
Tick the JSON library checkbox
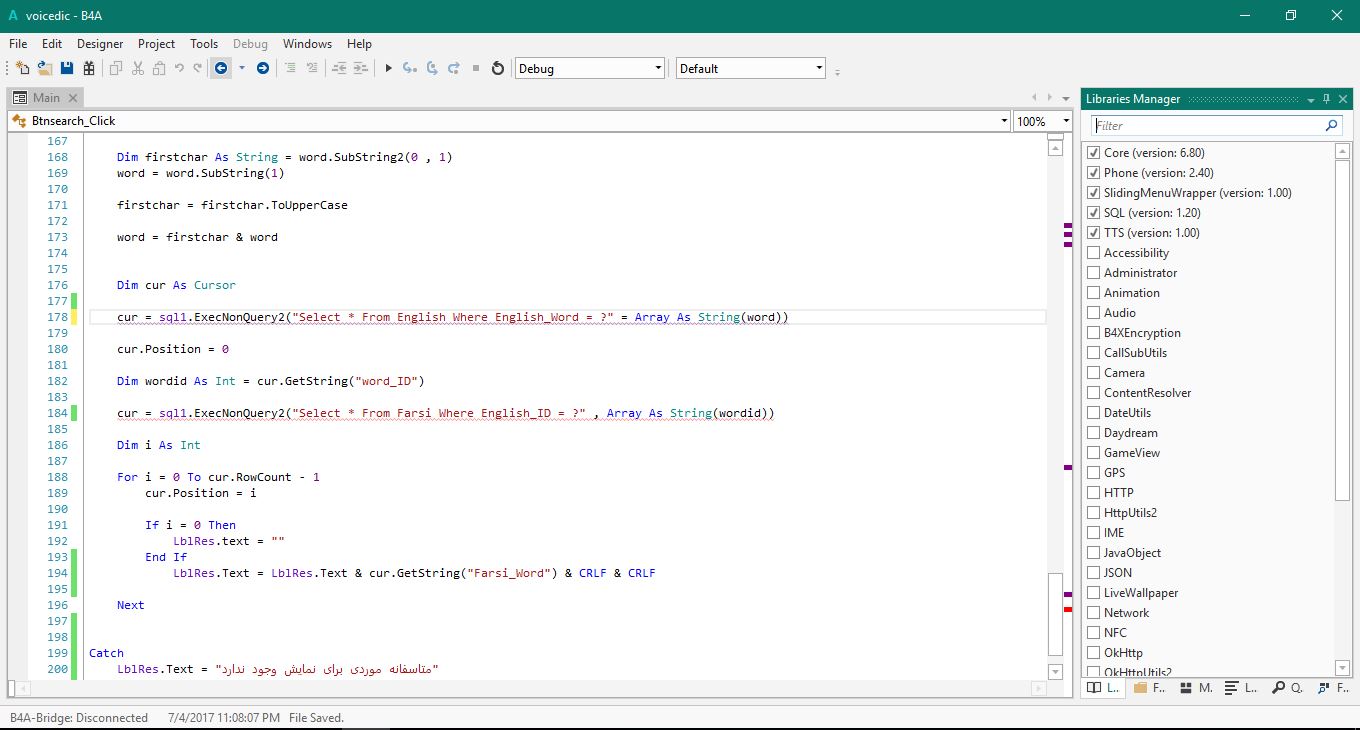coord(1093,573)
